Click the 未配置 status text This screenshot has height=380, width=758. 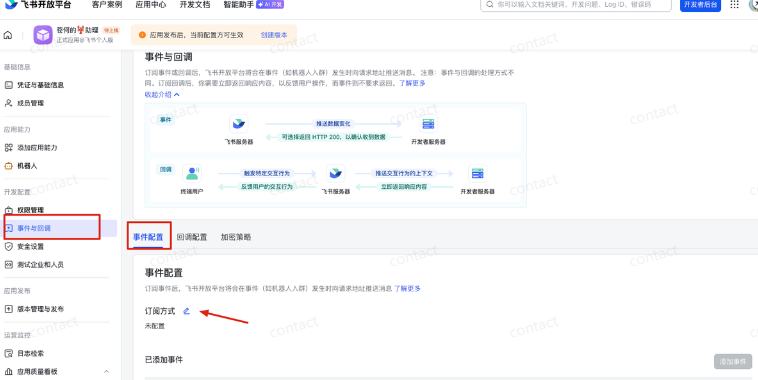coord(155,326)
